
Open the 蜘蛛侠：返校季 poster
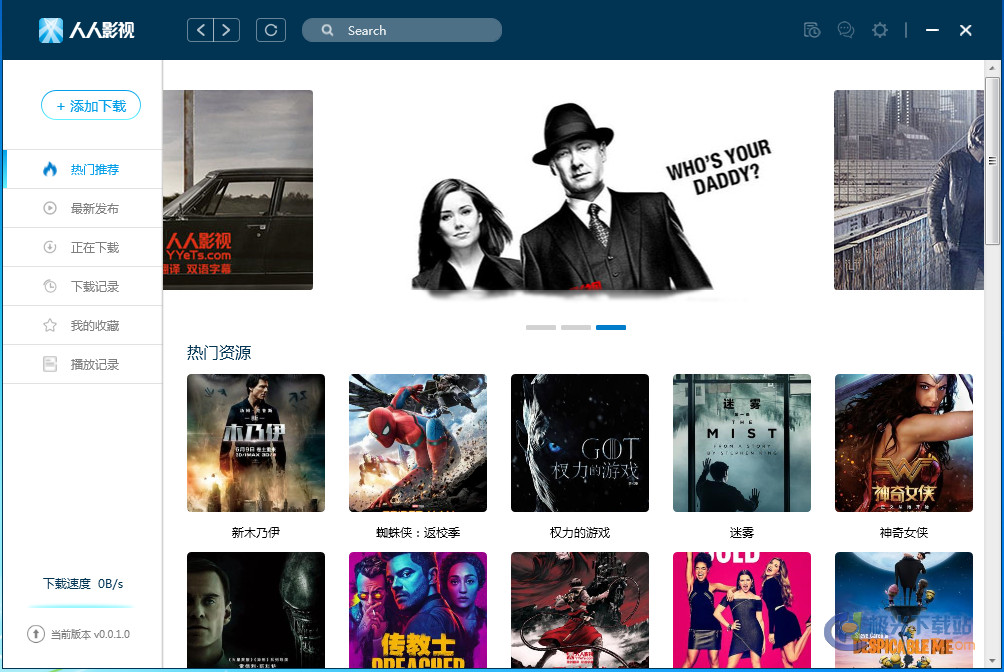[418, 443]
